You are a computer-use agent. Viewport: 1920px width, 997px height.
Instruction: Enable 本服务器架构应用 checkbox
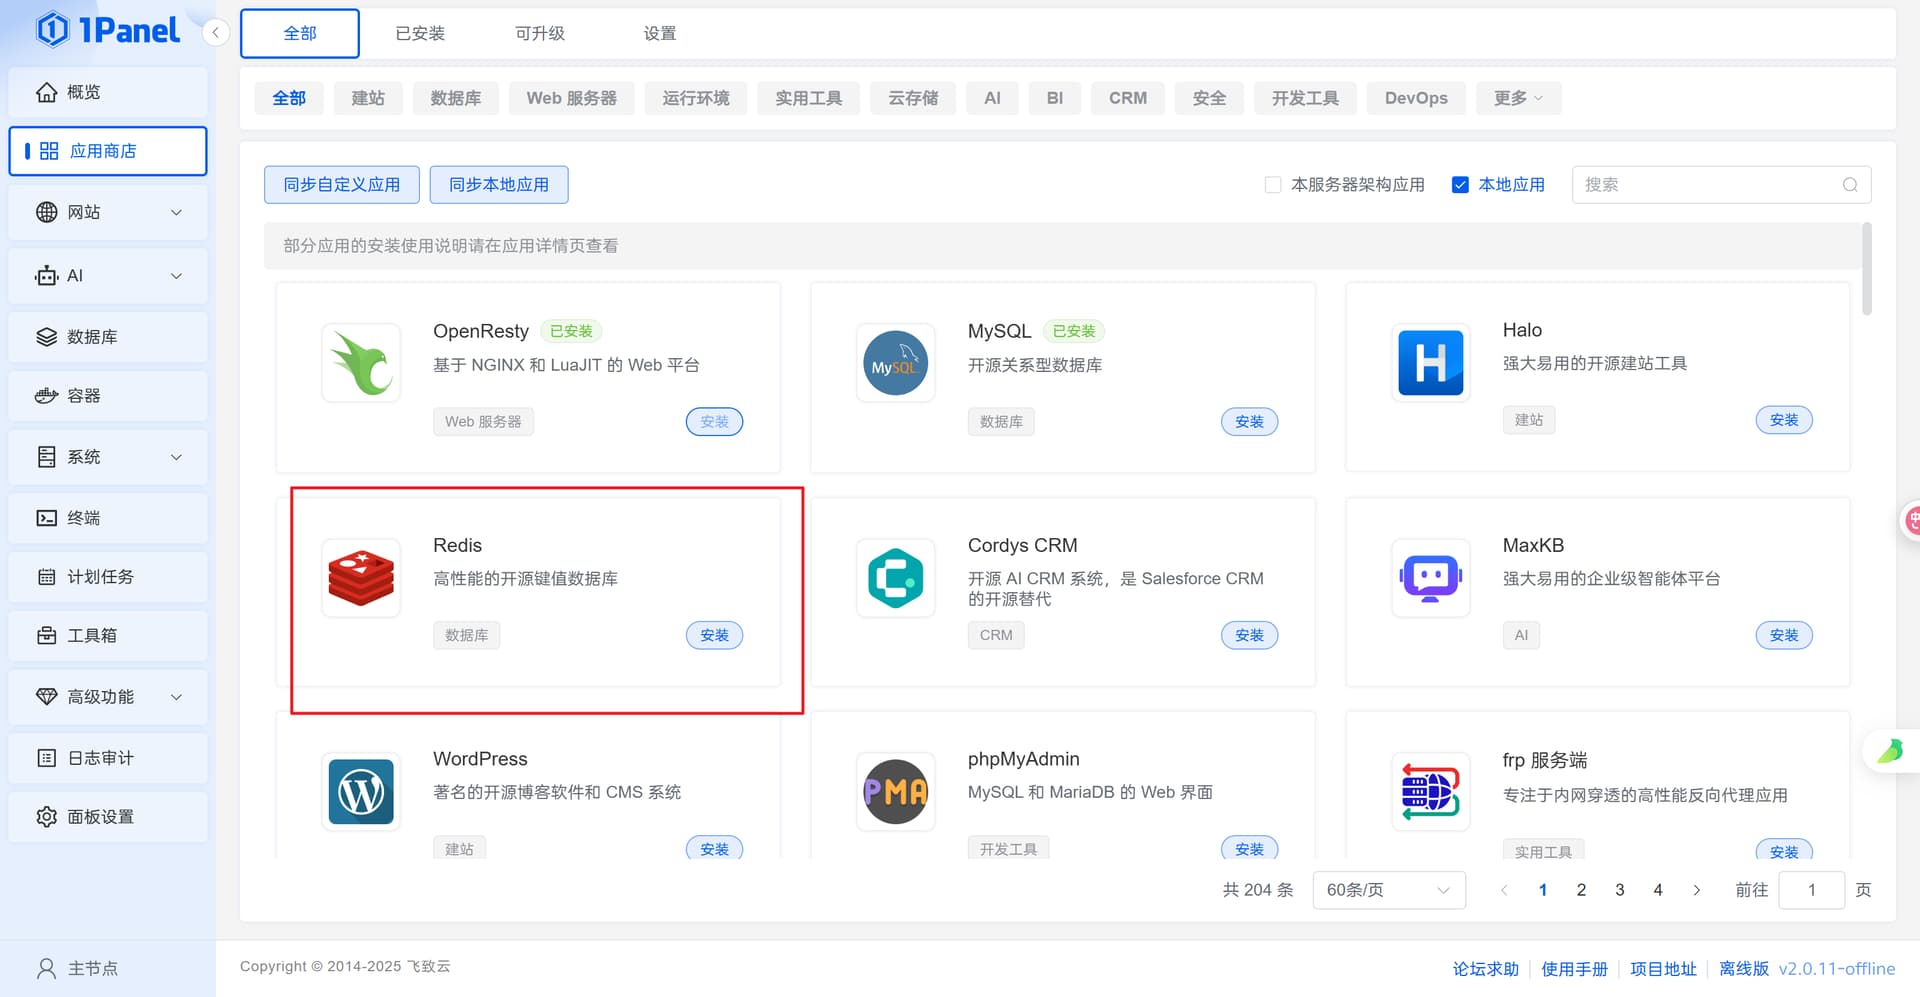1273,185
